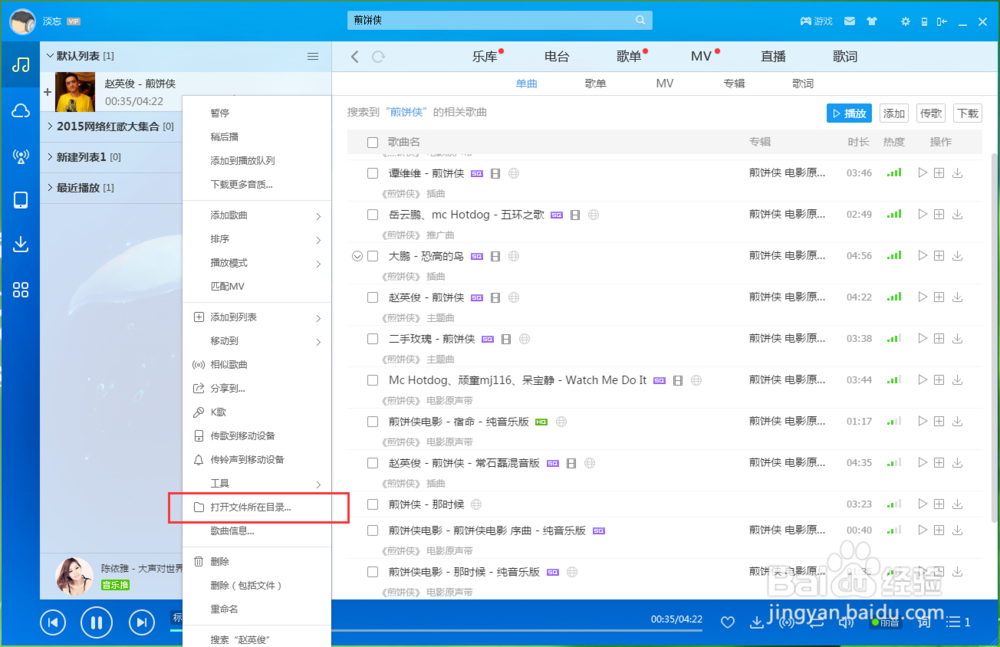Open the mail message icon

point(849,21)
